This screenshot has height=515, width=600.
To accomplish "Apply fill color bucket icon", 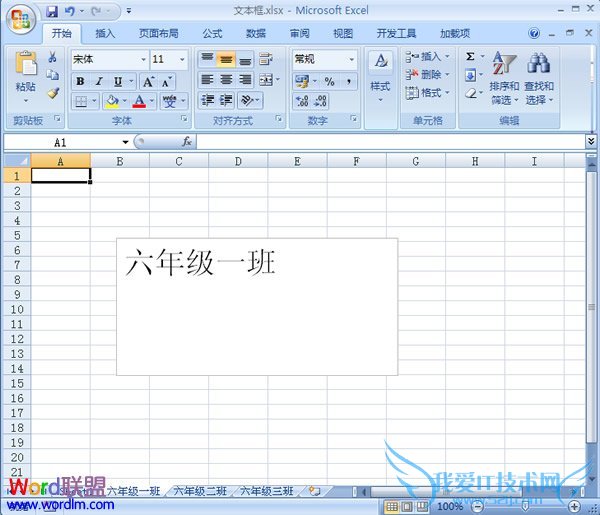I will point(112,101).
